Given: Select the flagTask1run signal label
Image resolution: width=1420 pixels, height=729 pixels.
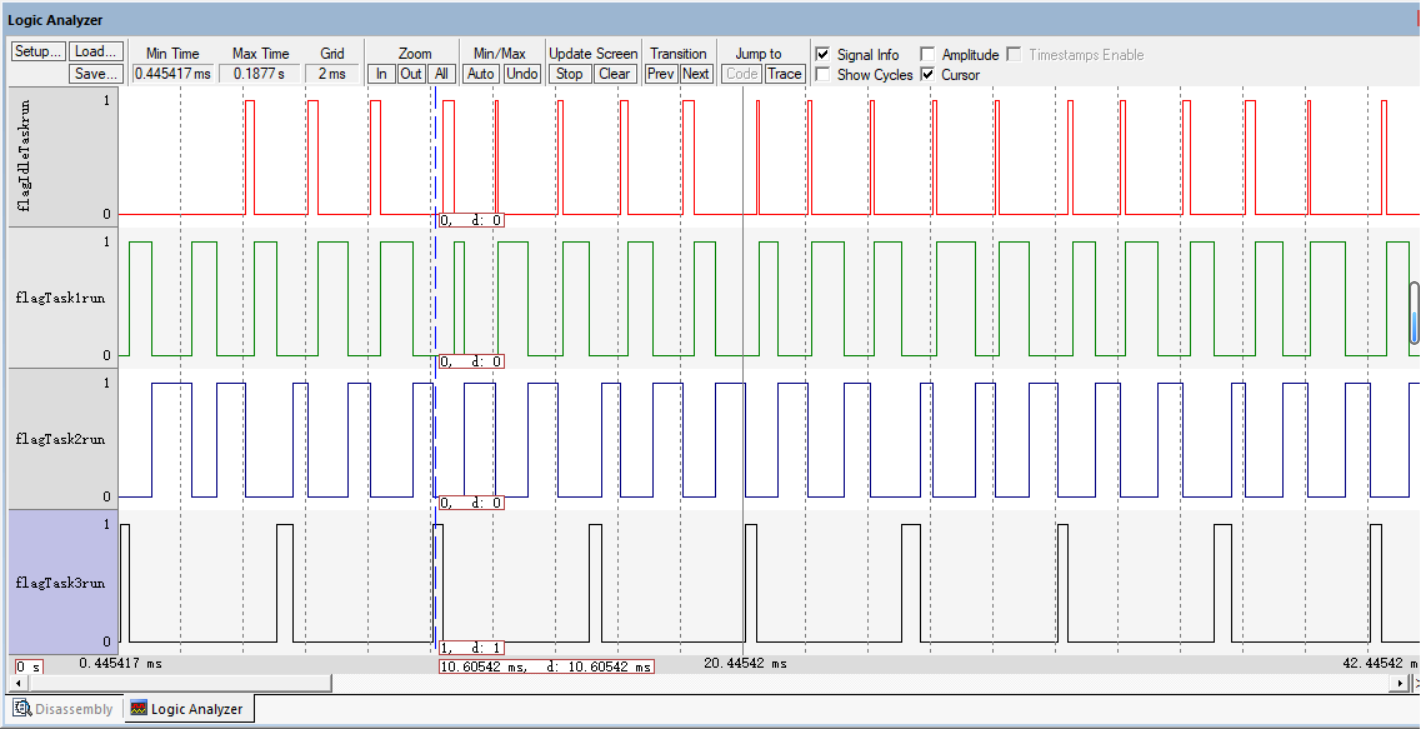Looking at the screenshot, I should 62,298.
